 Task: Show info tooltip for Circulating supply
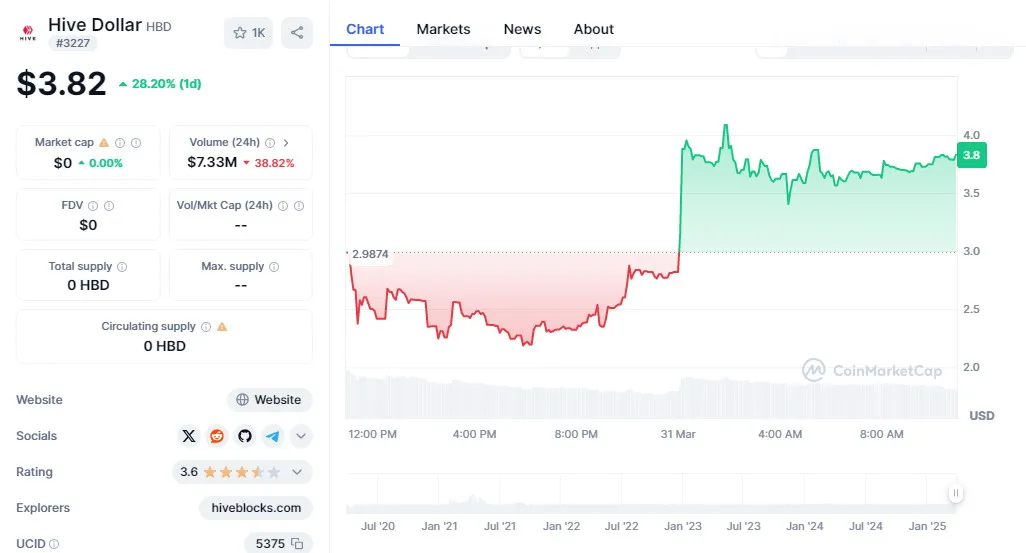click(206, 327)
